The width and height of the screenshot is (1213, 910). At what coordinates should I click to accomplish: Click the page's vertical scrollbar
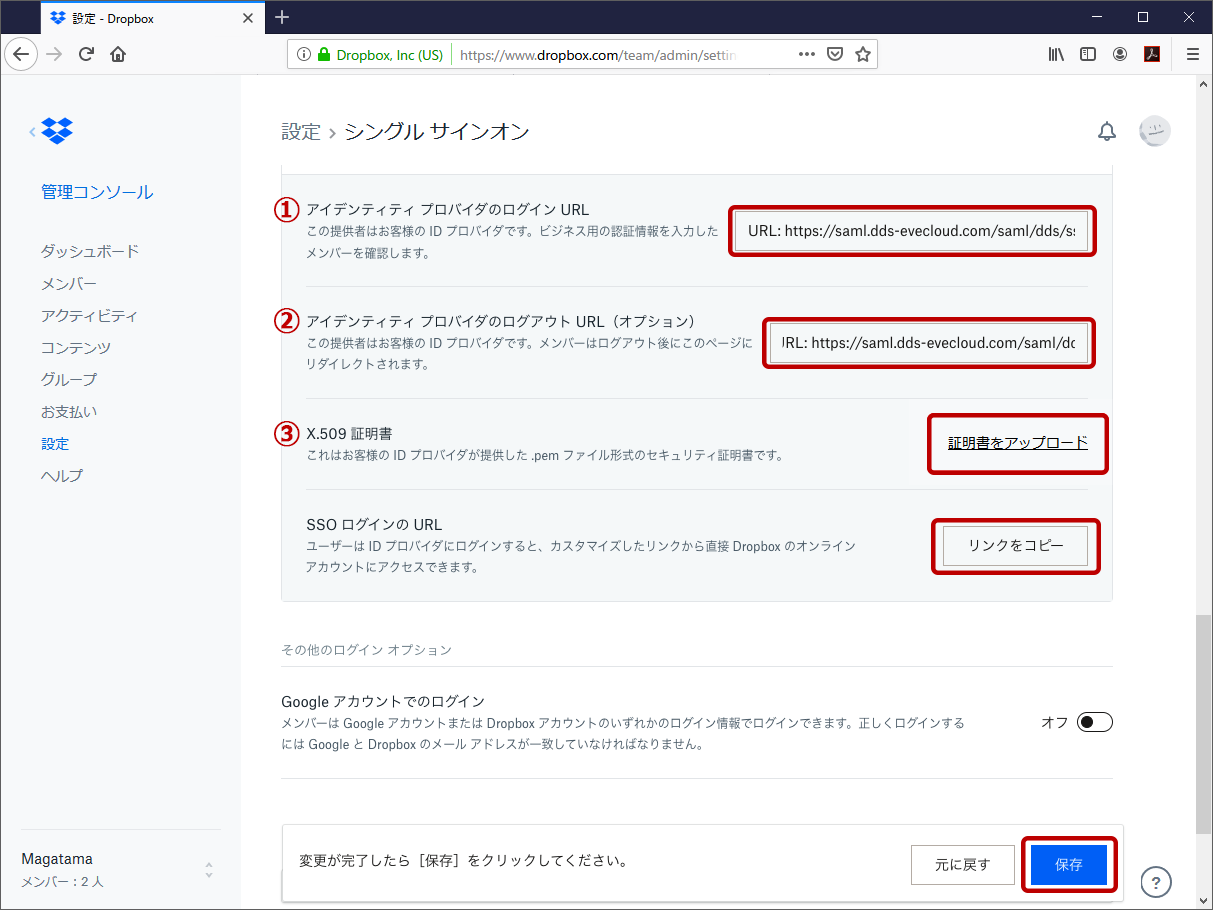point(1204,720)
